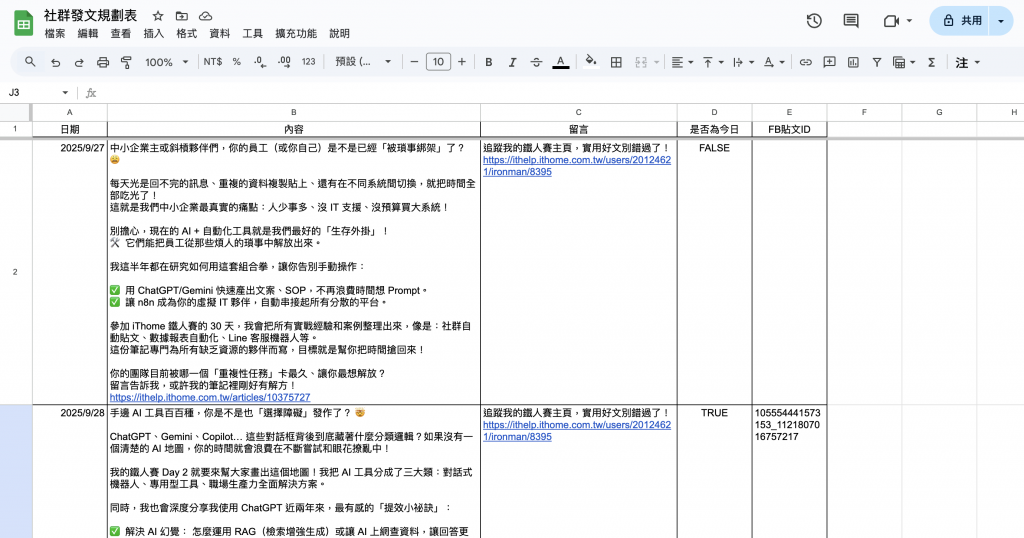
Task: Open the 資料 menu
Action: click(219, 33)
